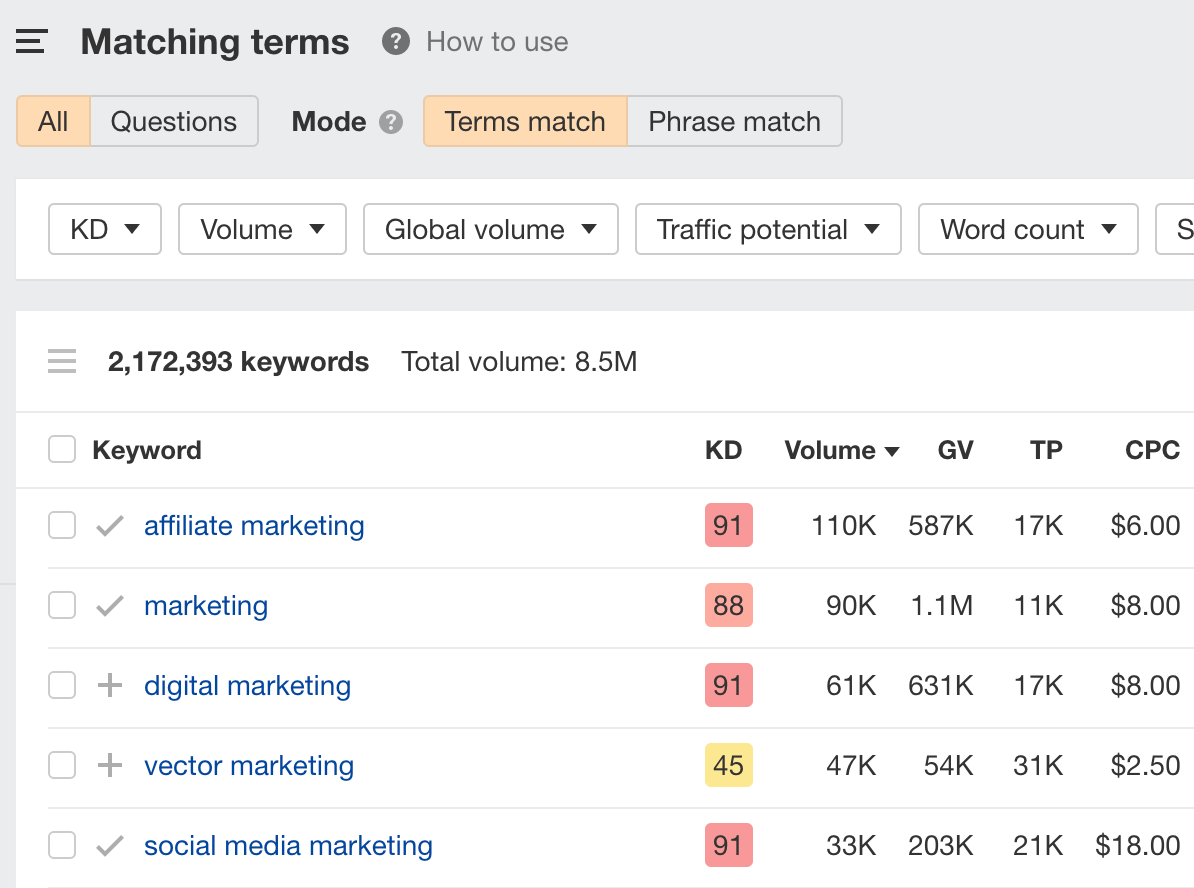Open the affiliate marketing keyword link
Image resolution: width=1194 pixels, height=888 pixels.
(253, 525)
